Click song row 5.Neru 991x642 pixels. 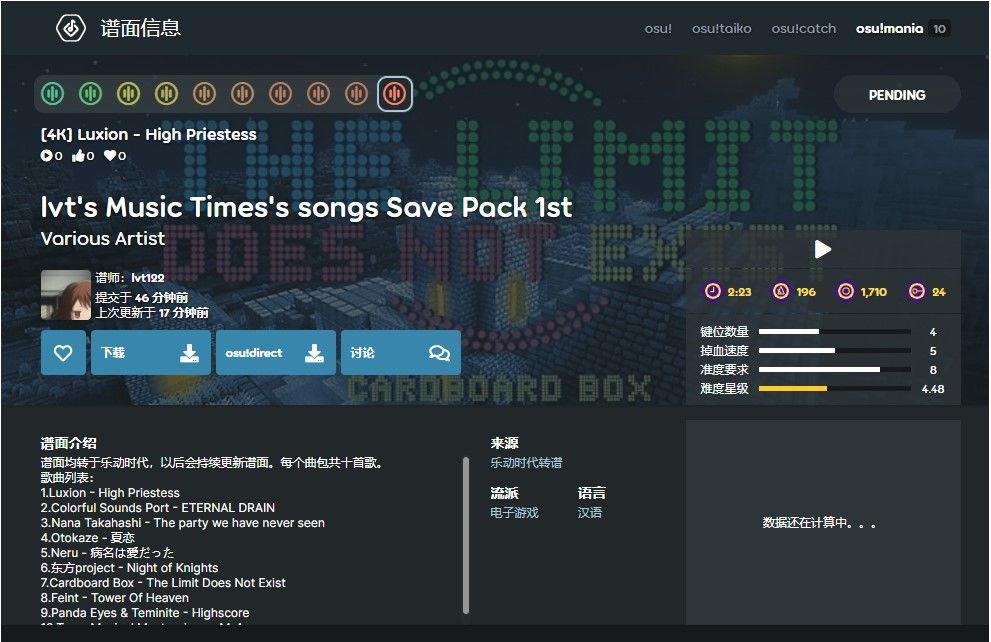click(107, 552)
